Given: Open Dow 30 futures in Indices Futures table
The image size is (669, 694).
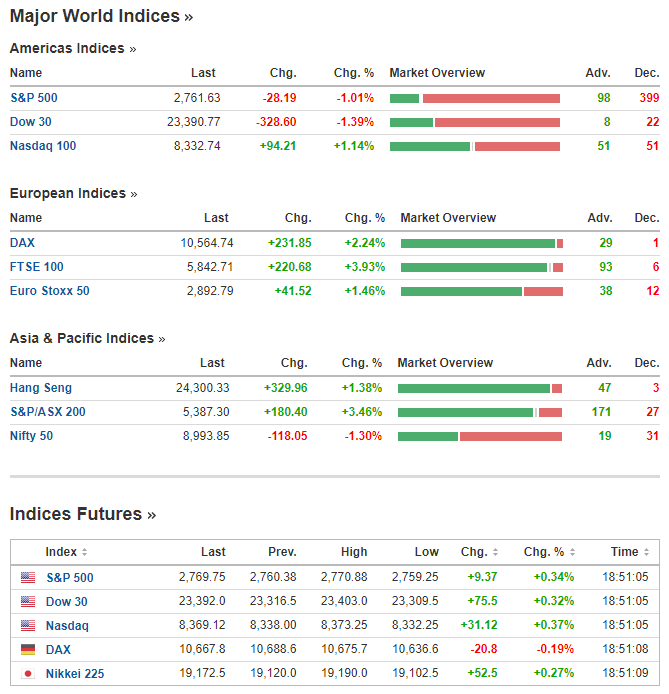Looking at the screenshot, I should 67,601.
